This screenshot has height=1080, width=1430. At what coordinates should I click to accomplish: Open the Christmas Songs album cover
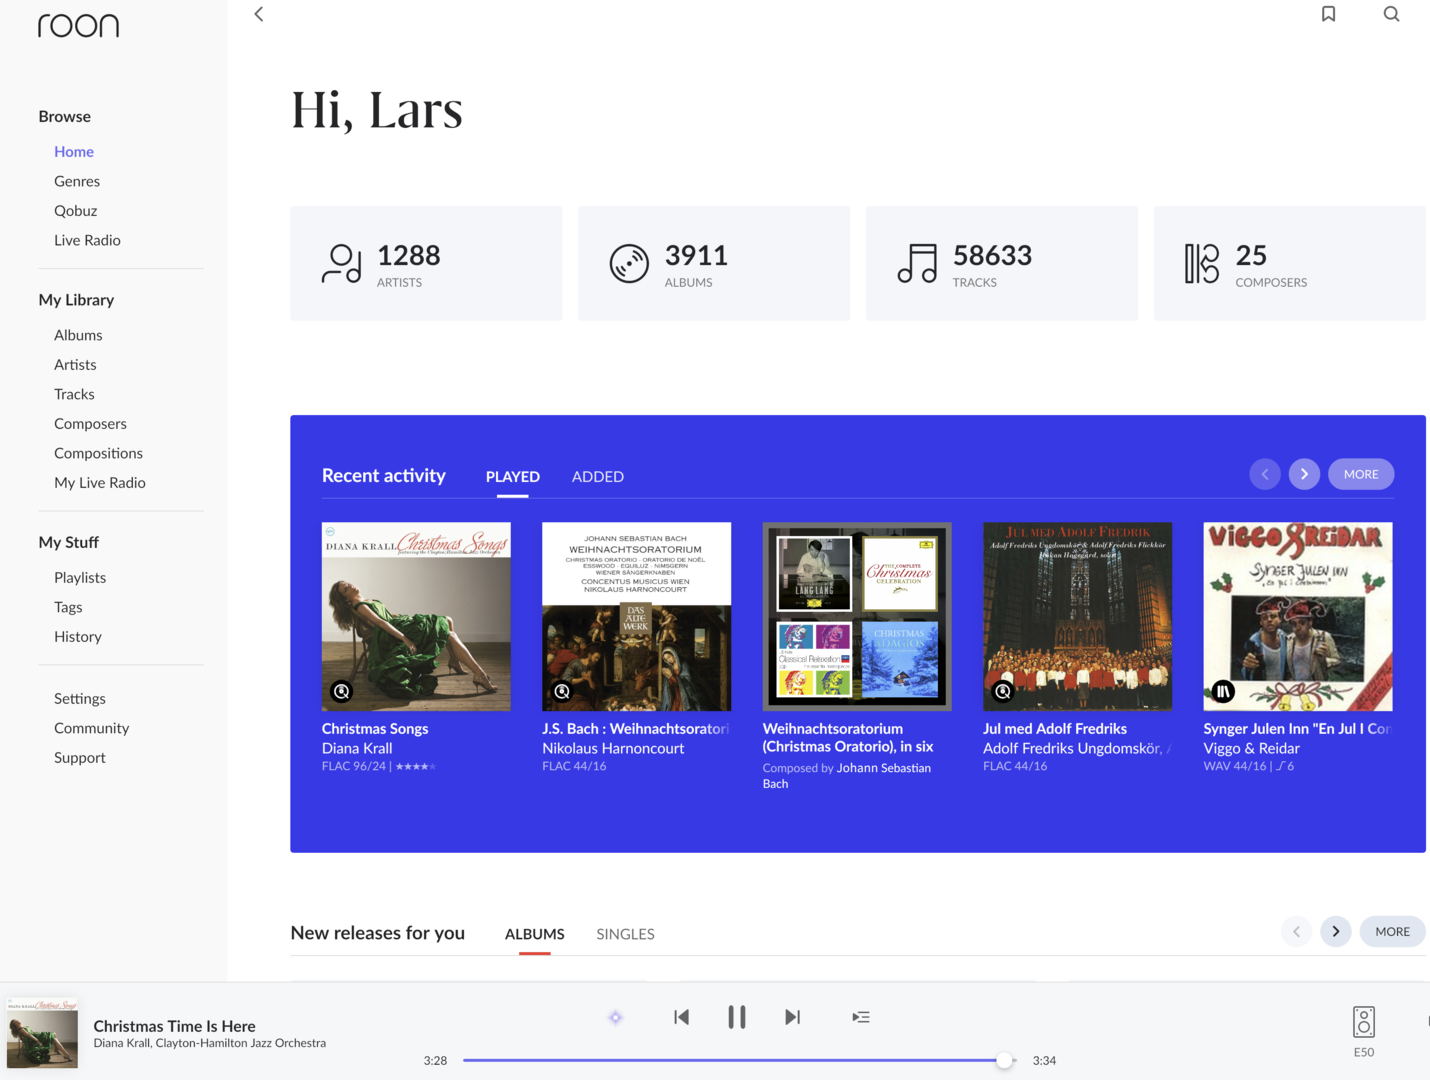pos(416,616)
